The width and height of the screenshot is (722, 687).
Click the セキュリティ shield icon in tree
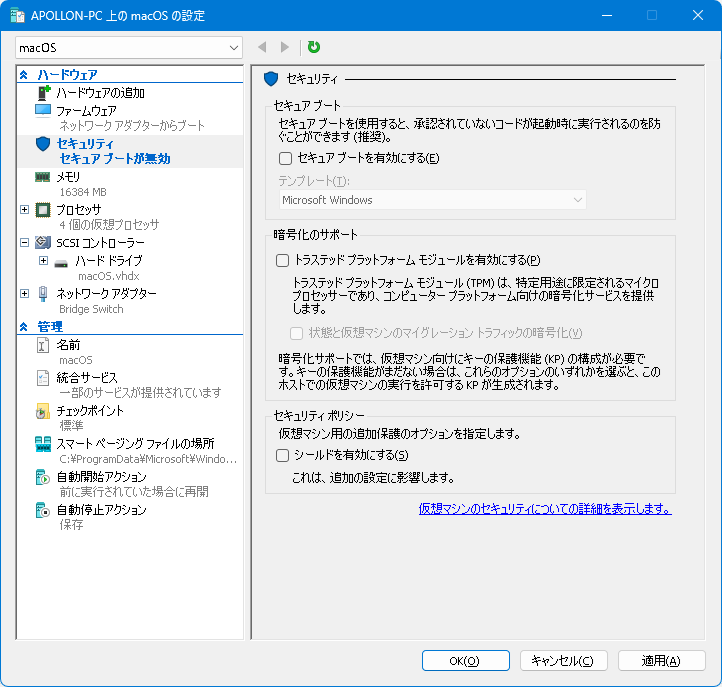[43, 144]
